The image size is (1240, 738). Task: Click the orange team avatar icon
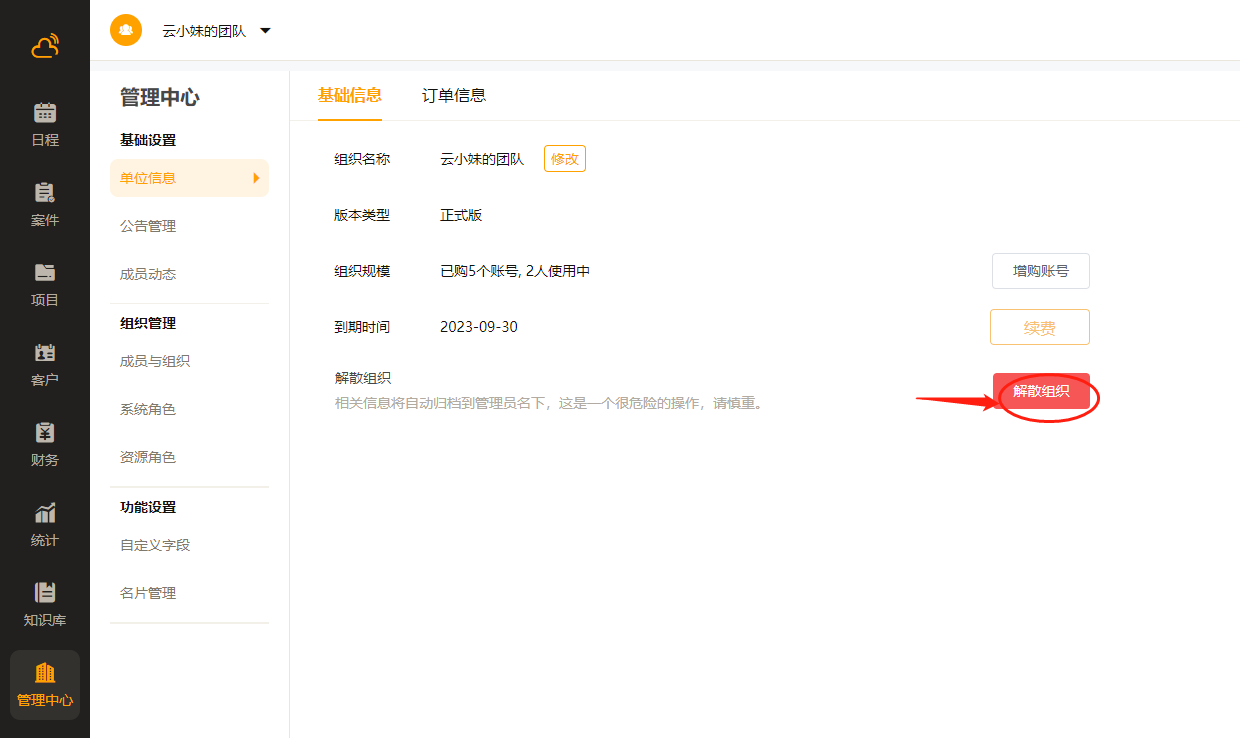(x=126, y=30)
